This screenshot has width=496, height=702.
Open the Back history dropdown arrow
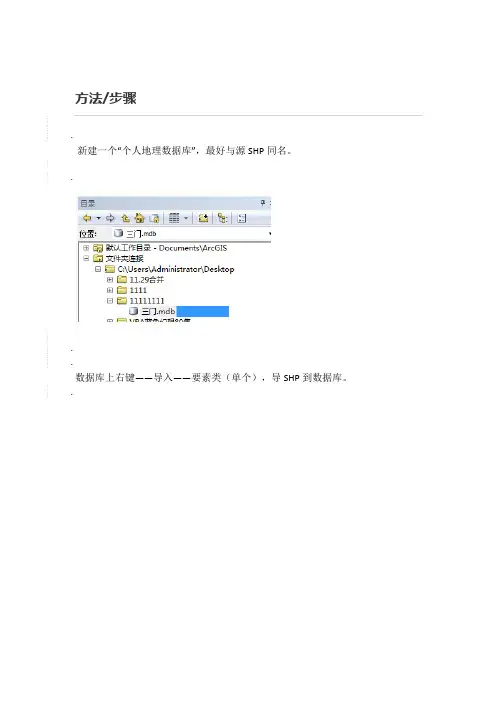pos(98,218)
